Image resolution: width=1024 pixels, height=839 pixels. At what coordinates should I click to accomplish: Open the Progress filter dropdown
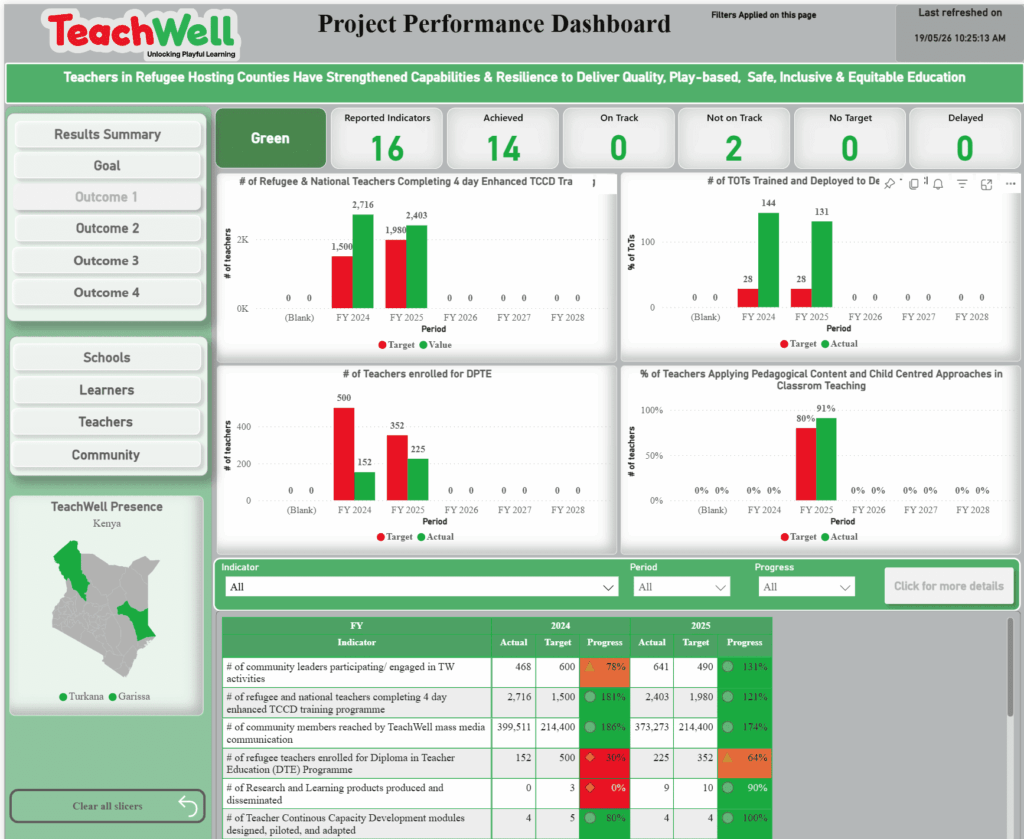click(x=806, y=587)
